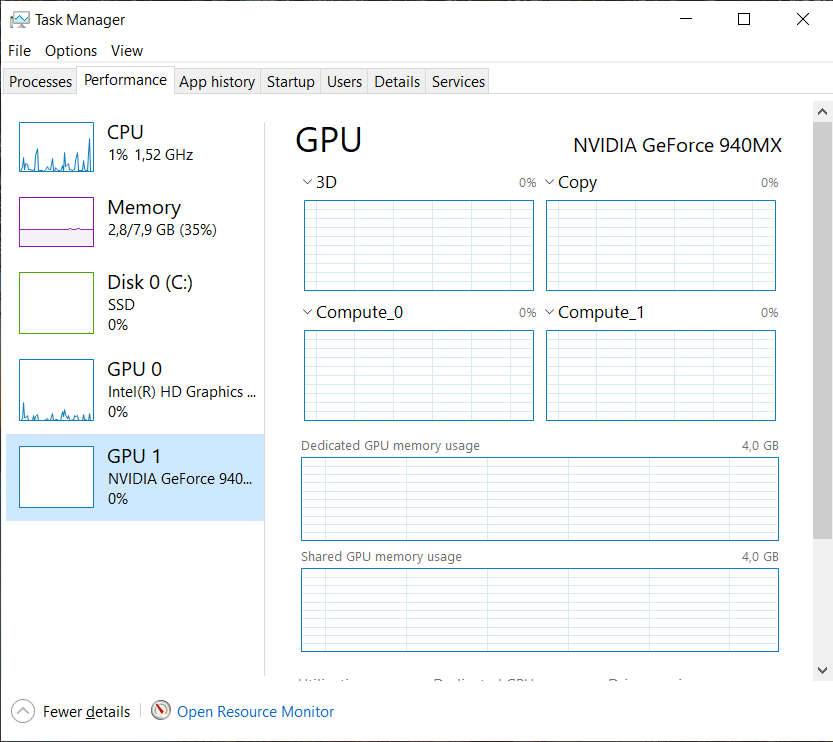Click the Resource Monitor icon
The image size is (833, 742).
[161, 711]
